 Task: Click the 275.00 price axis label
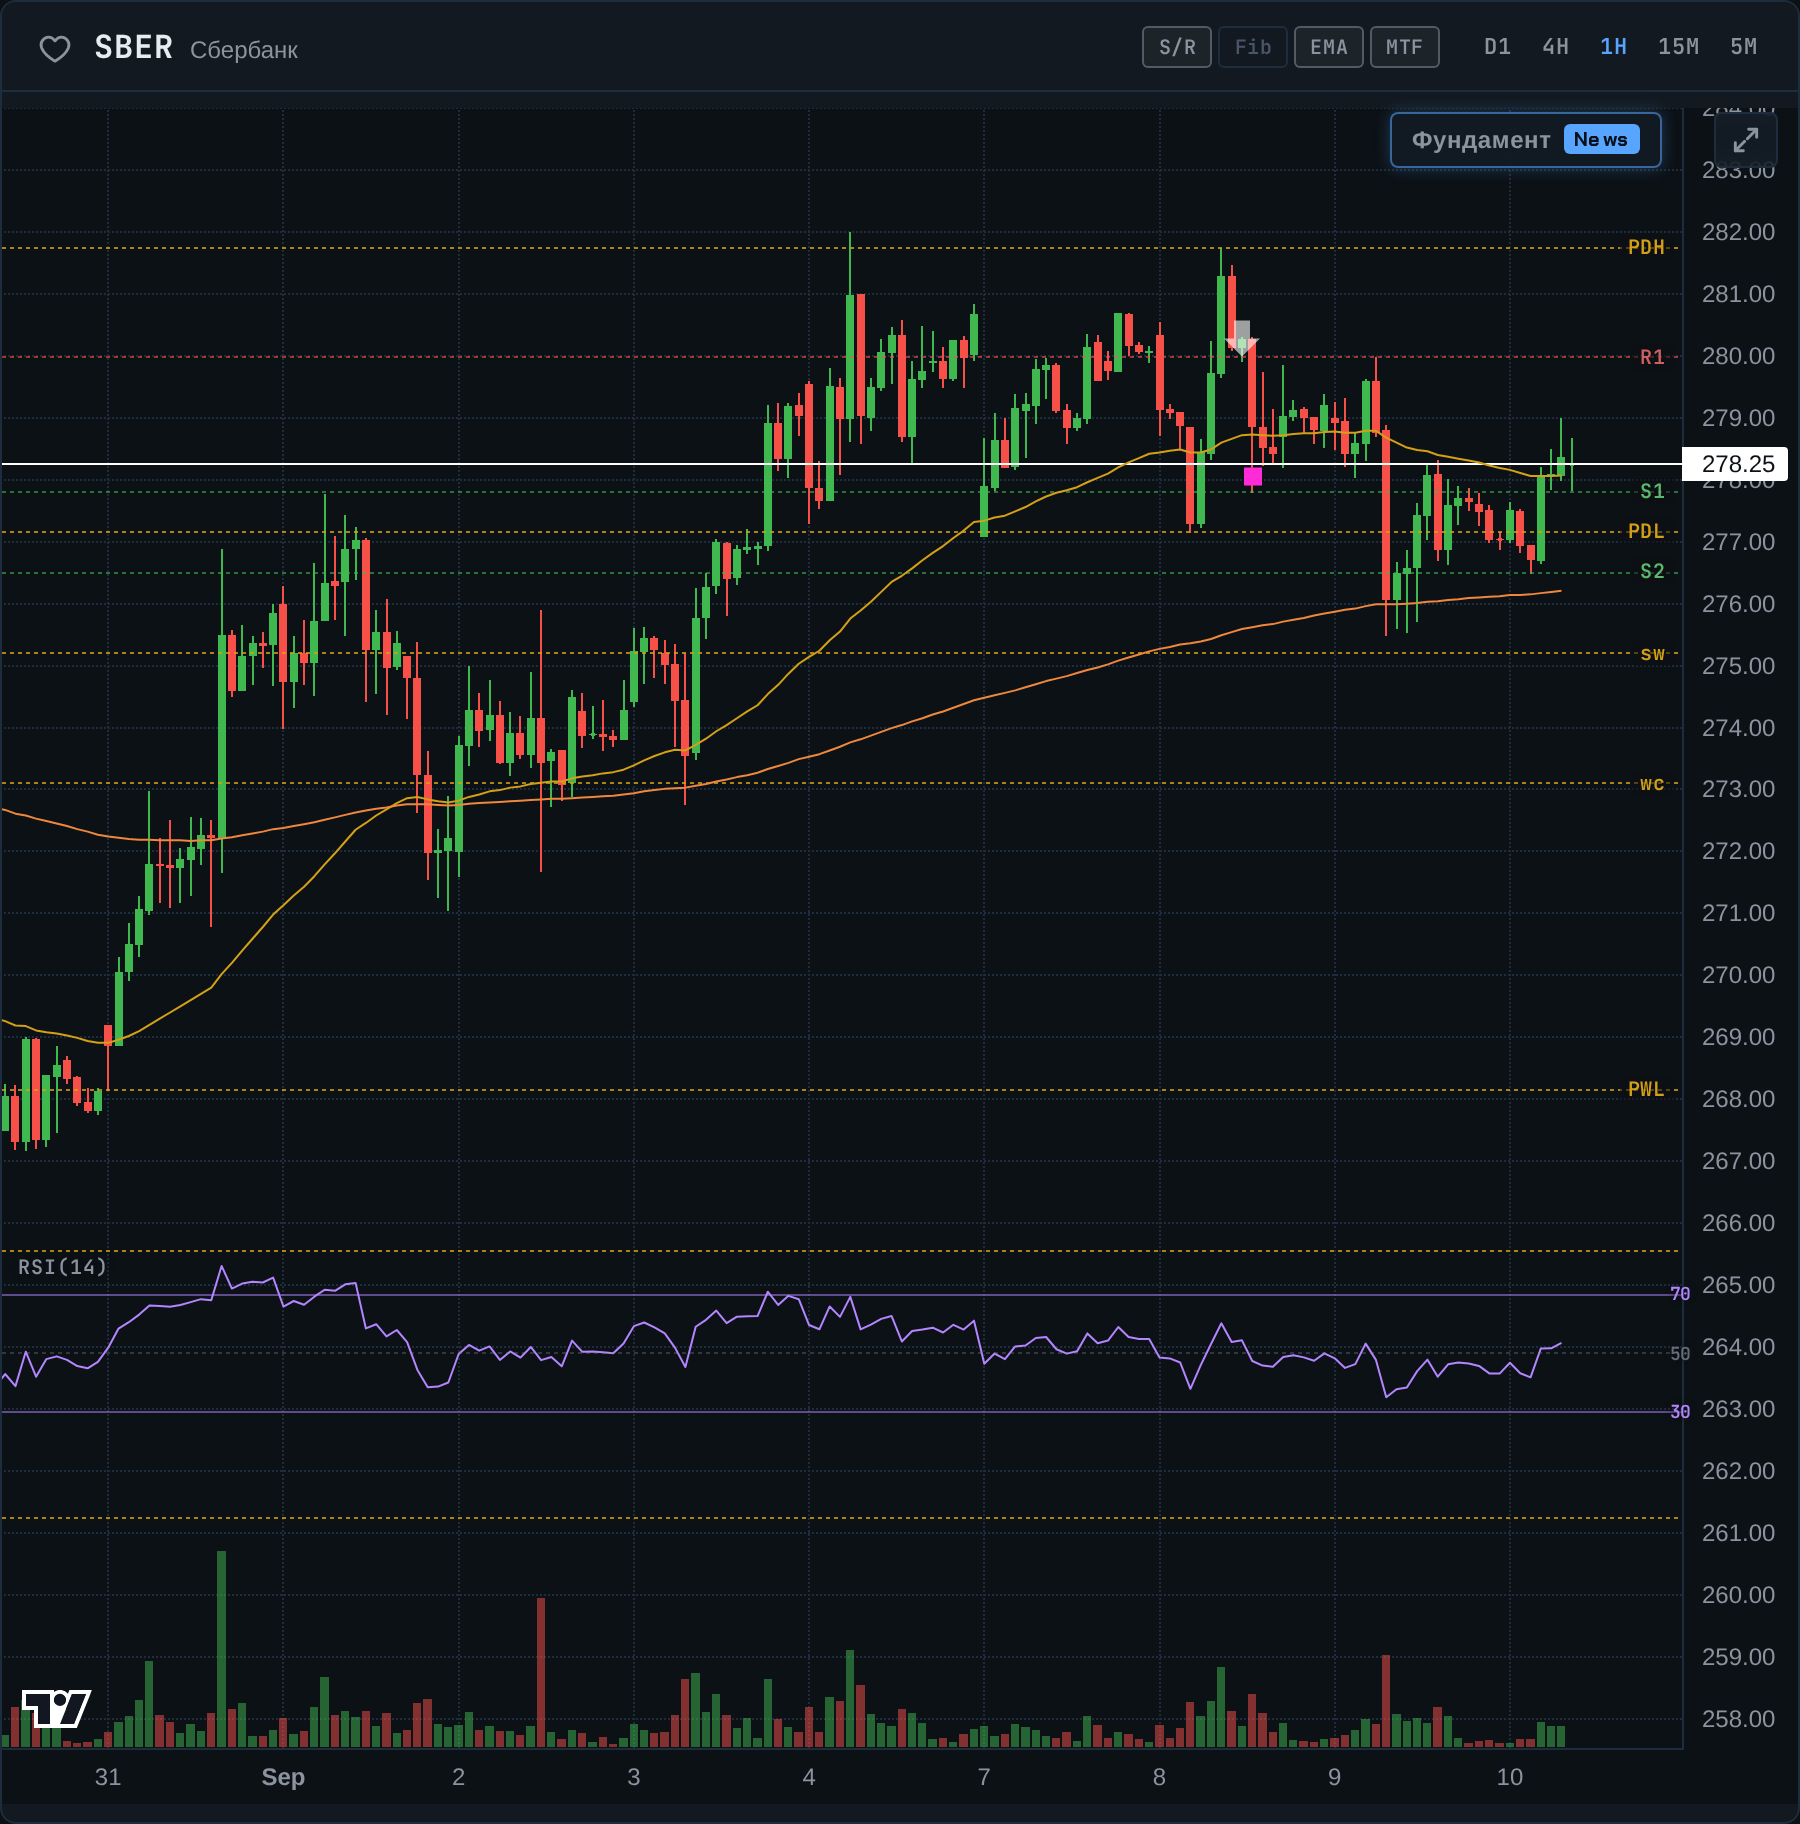tap(1738, 666)
